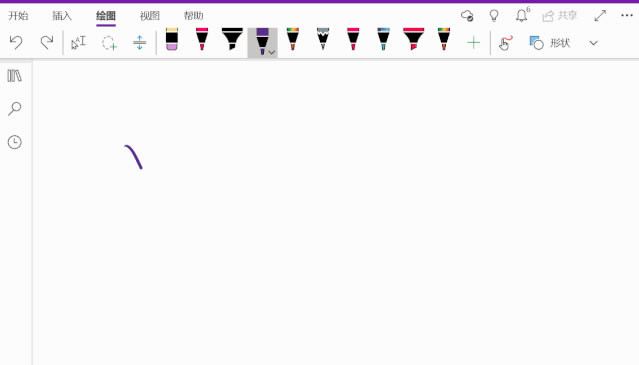The height and width of the screenshot is (365, 639).
Task: Open the lightbulb tell-me feature
Action: point(494,16)
